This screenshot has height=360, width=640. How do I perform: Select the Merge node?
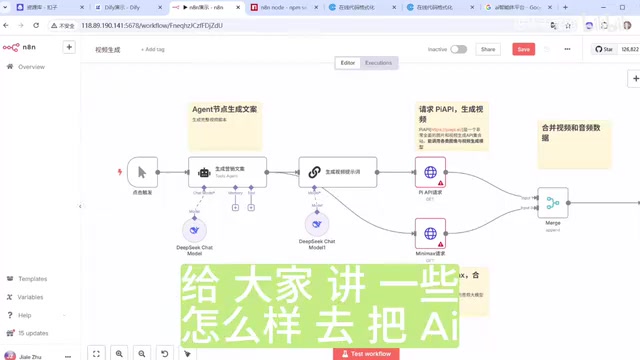(x=553, y=203)
